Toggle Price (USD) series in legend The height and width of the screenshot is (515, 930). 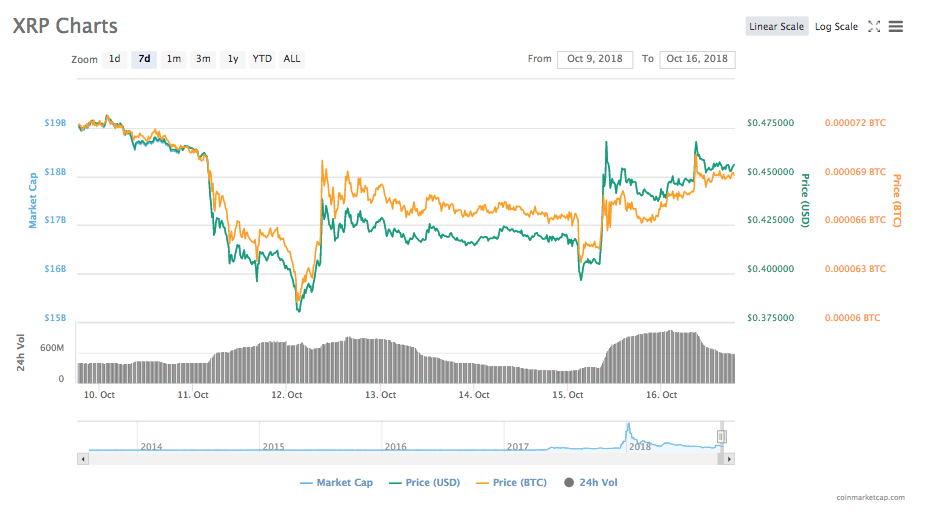425,482
